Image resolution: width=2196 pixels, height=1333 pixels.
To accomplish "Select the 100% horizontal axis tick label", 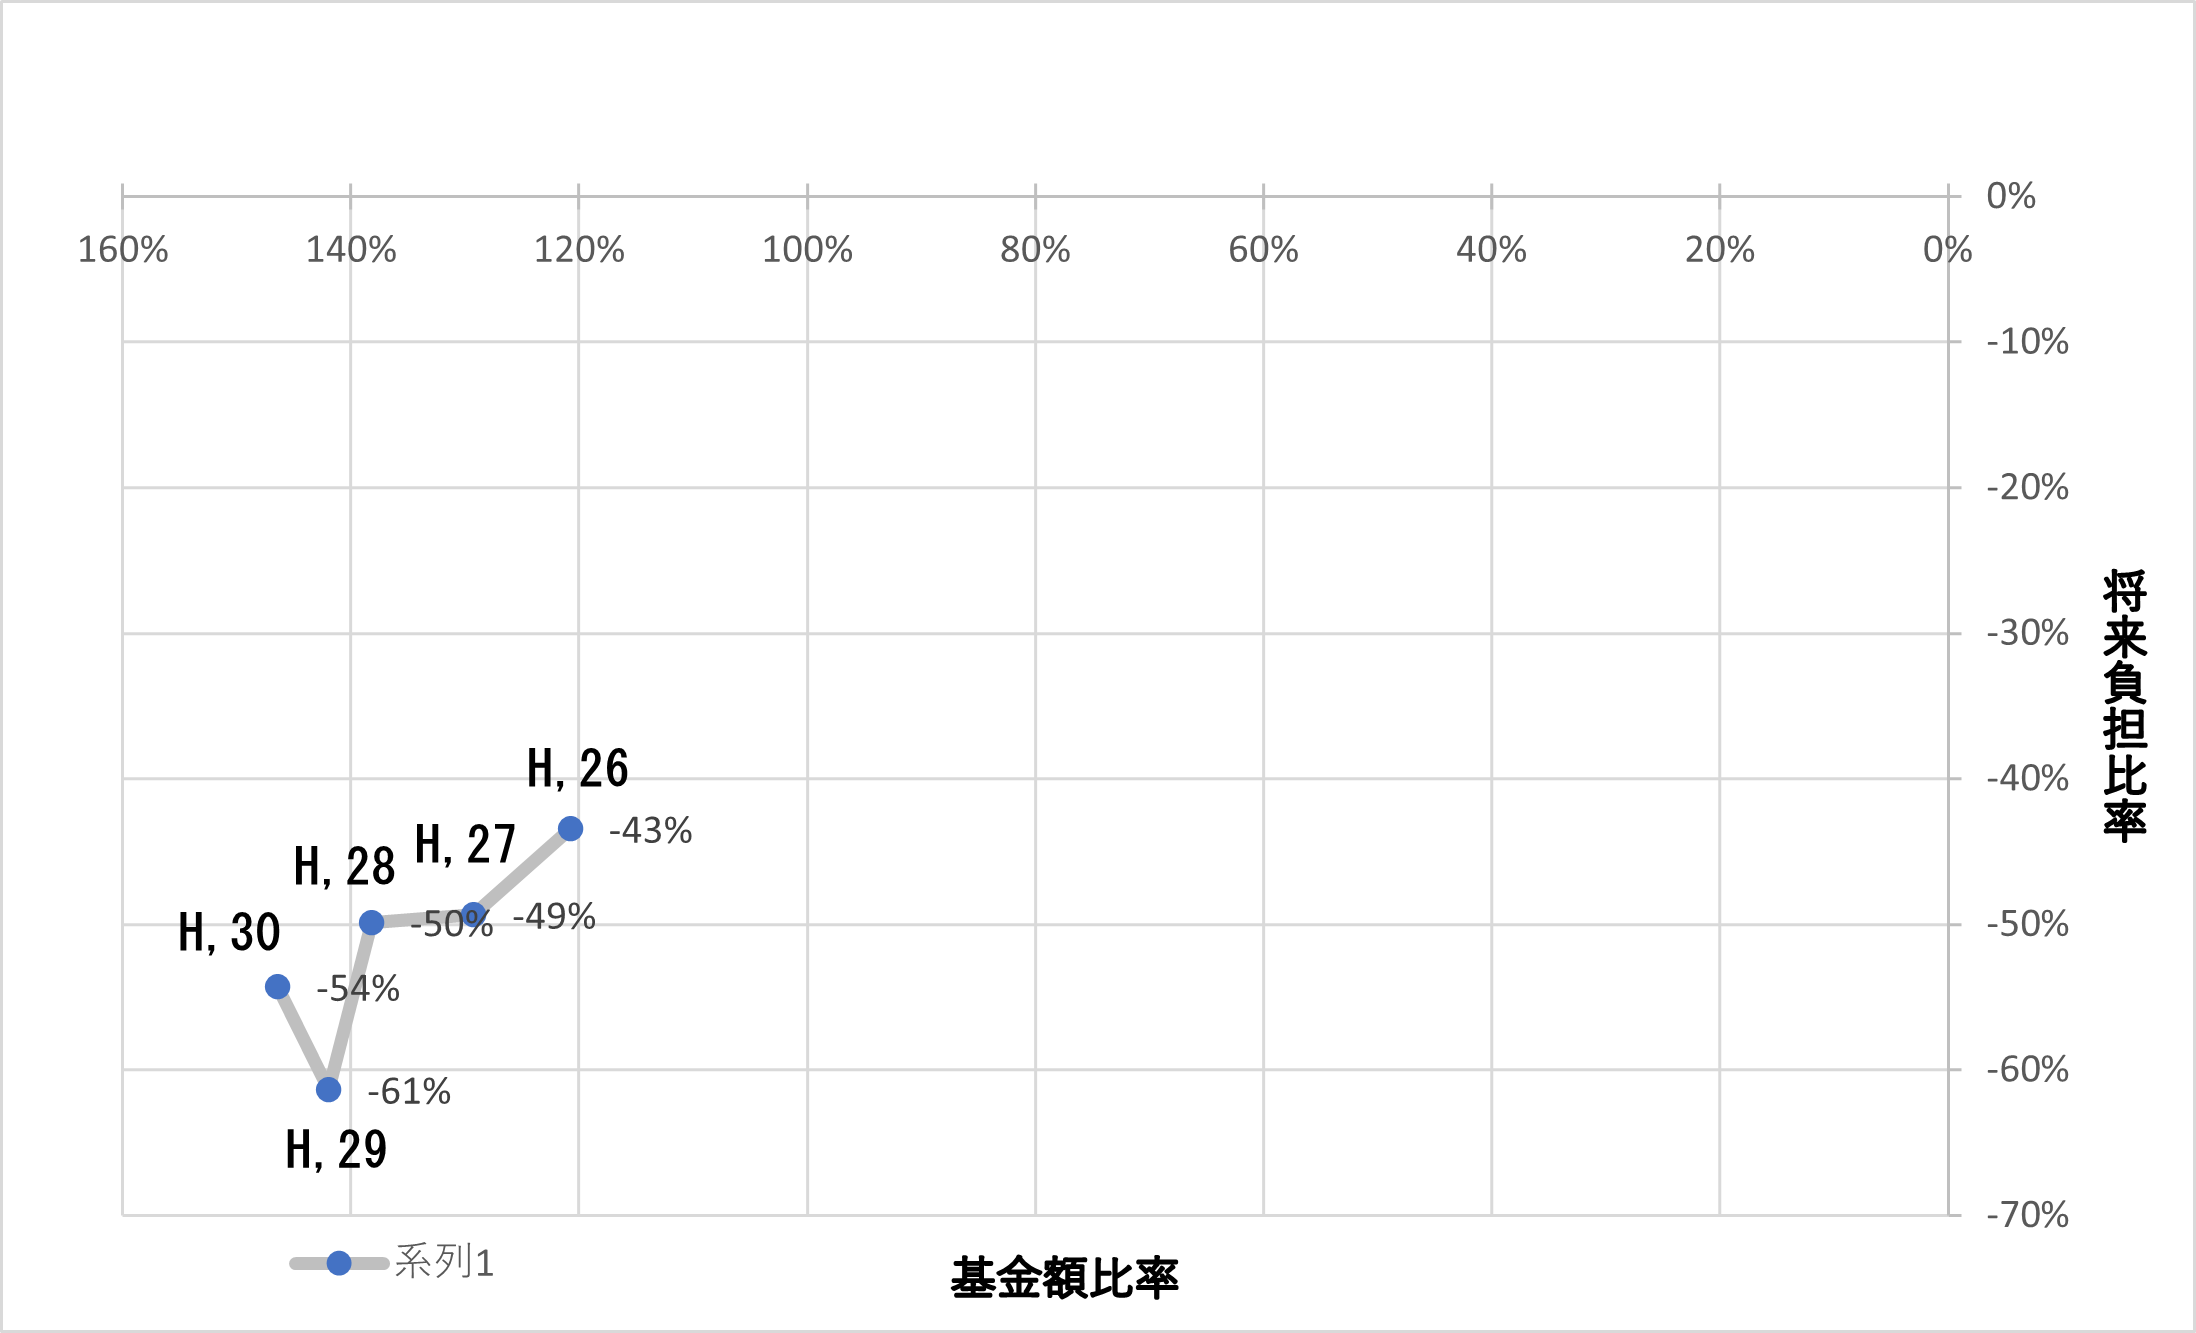I will click(807, 250).
